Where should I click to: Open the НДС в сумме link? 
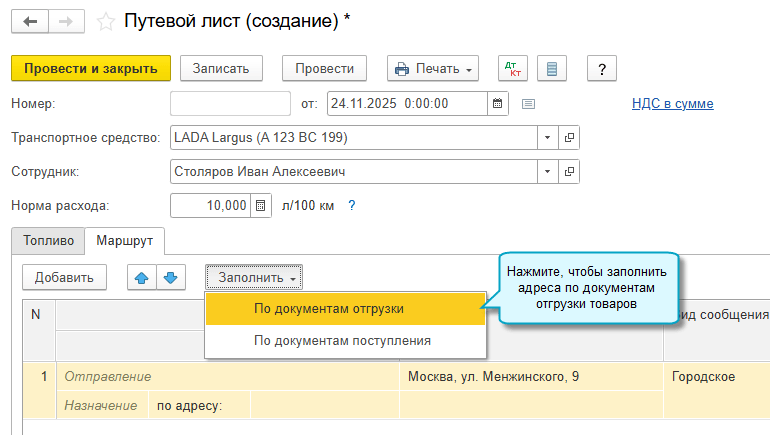(x=672, y=103)
